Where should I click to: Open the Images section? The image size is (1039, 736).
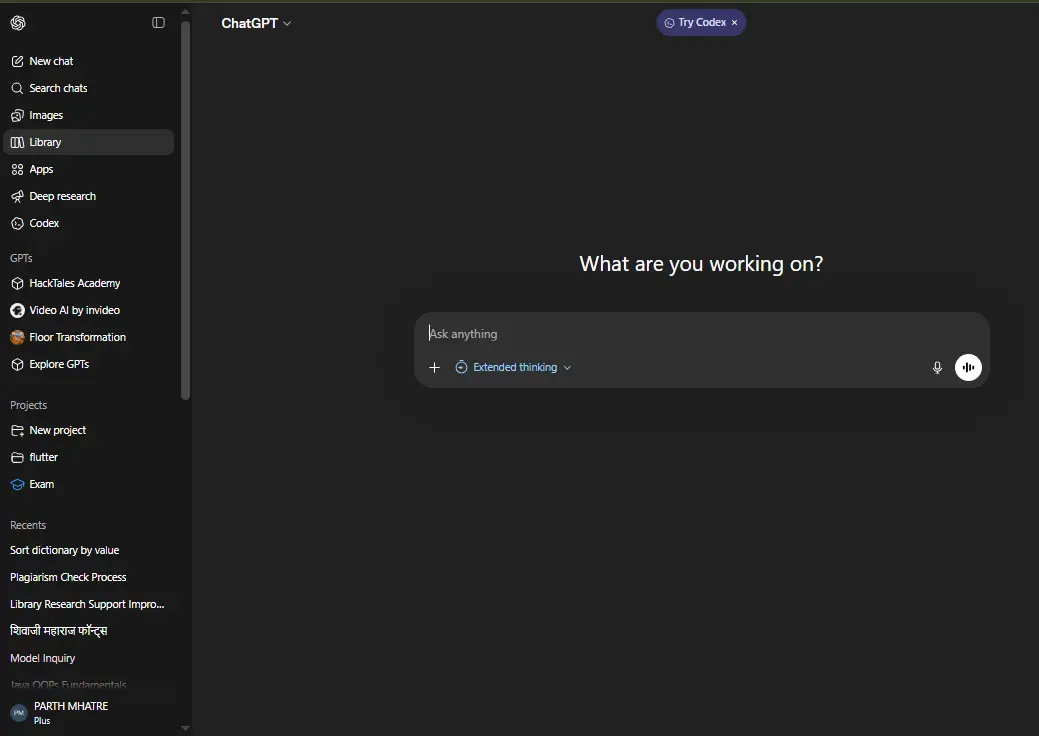click(x=88, y=115)
